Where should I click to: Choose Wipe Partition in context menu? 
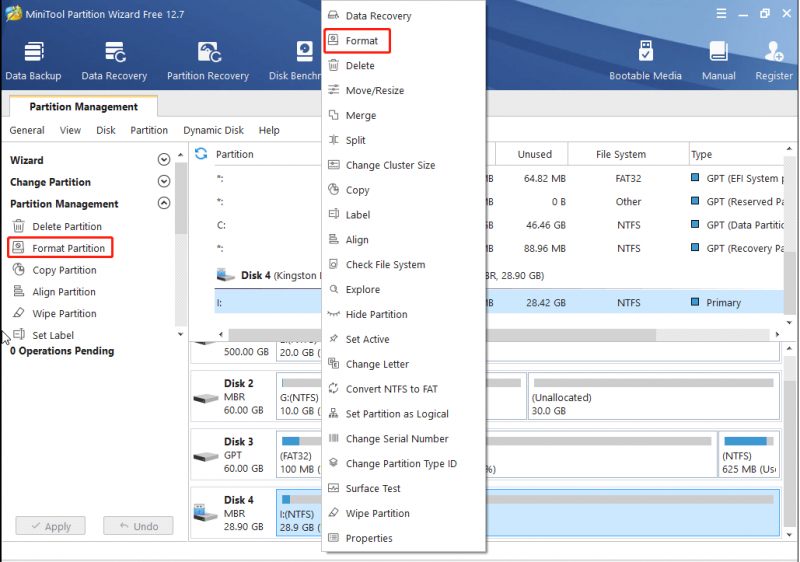point(403,514)
